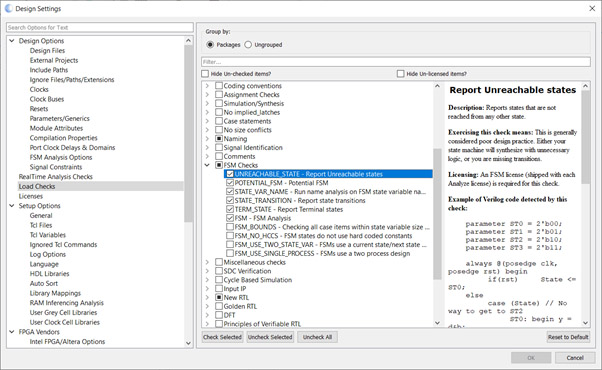
Task: Uncheck UNREACHABLE_STATE check
Action: point(230,174)
